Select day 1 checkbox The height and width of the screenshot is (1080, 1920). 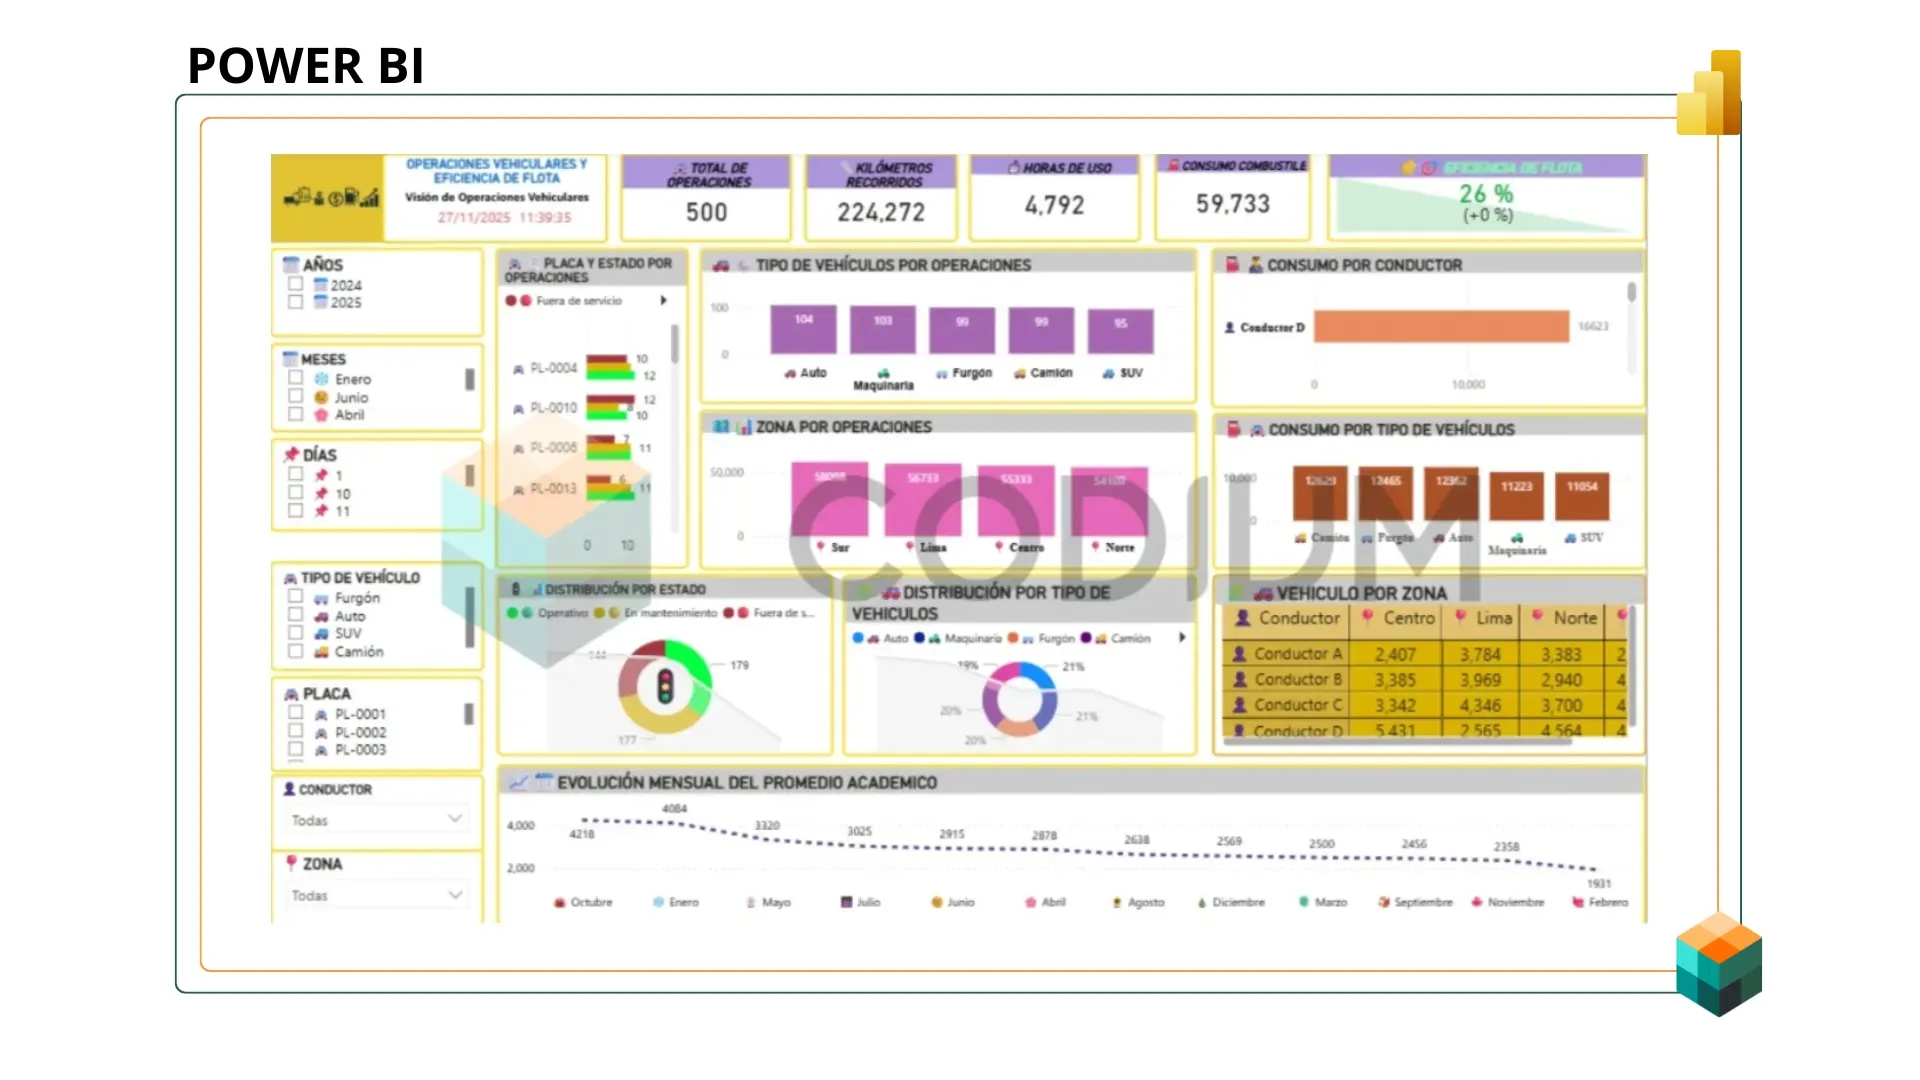pos(295,474)
